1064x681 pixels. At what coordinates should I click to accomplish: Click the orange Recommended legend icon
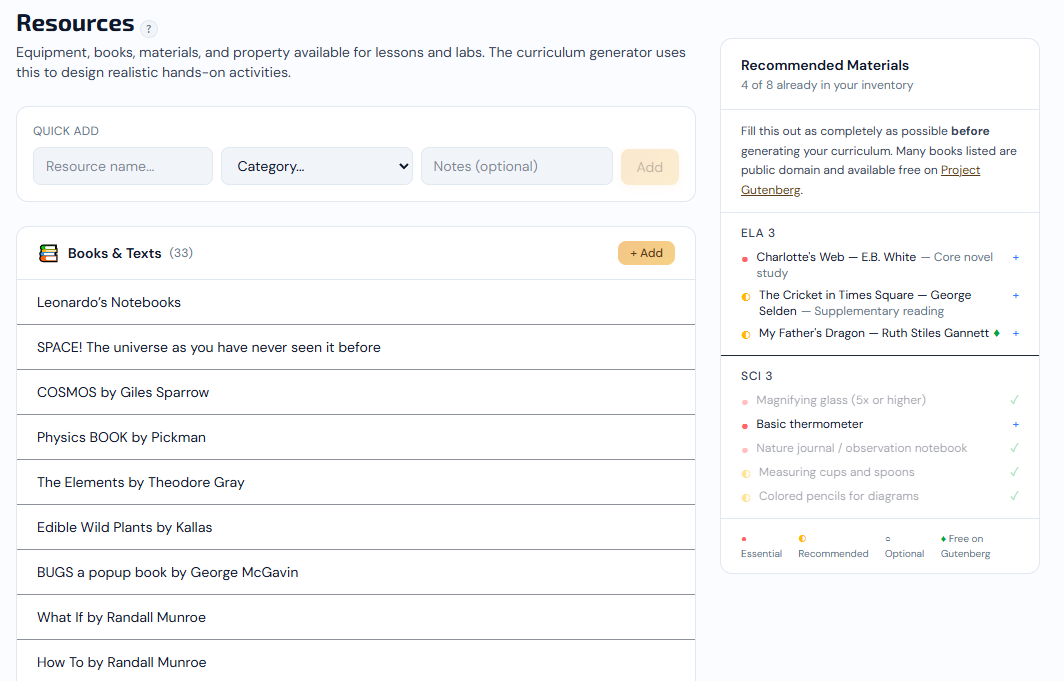(x=800, y=538)
